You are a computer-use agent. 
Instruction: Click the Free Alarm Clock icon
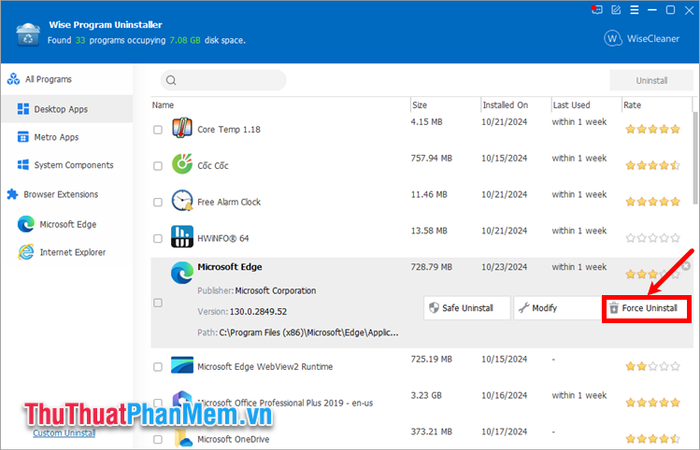(x=182, y=200)
